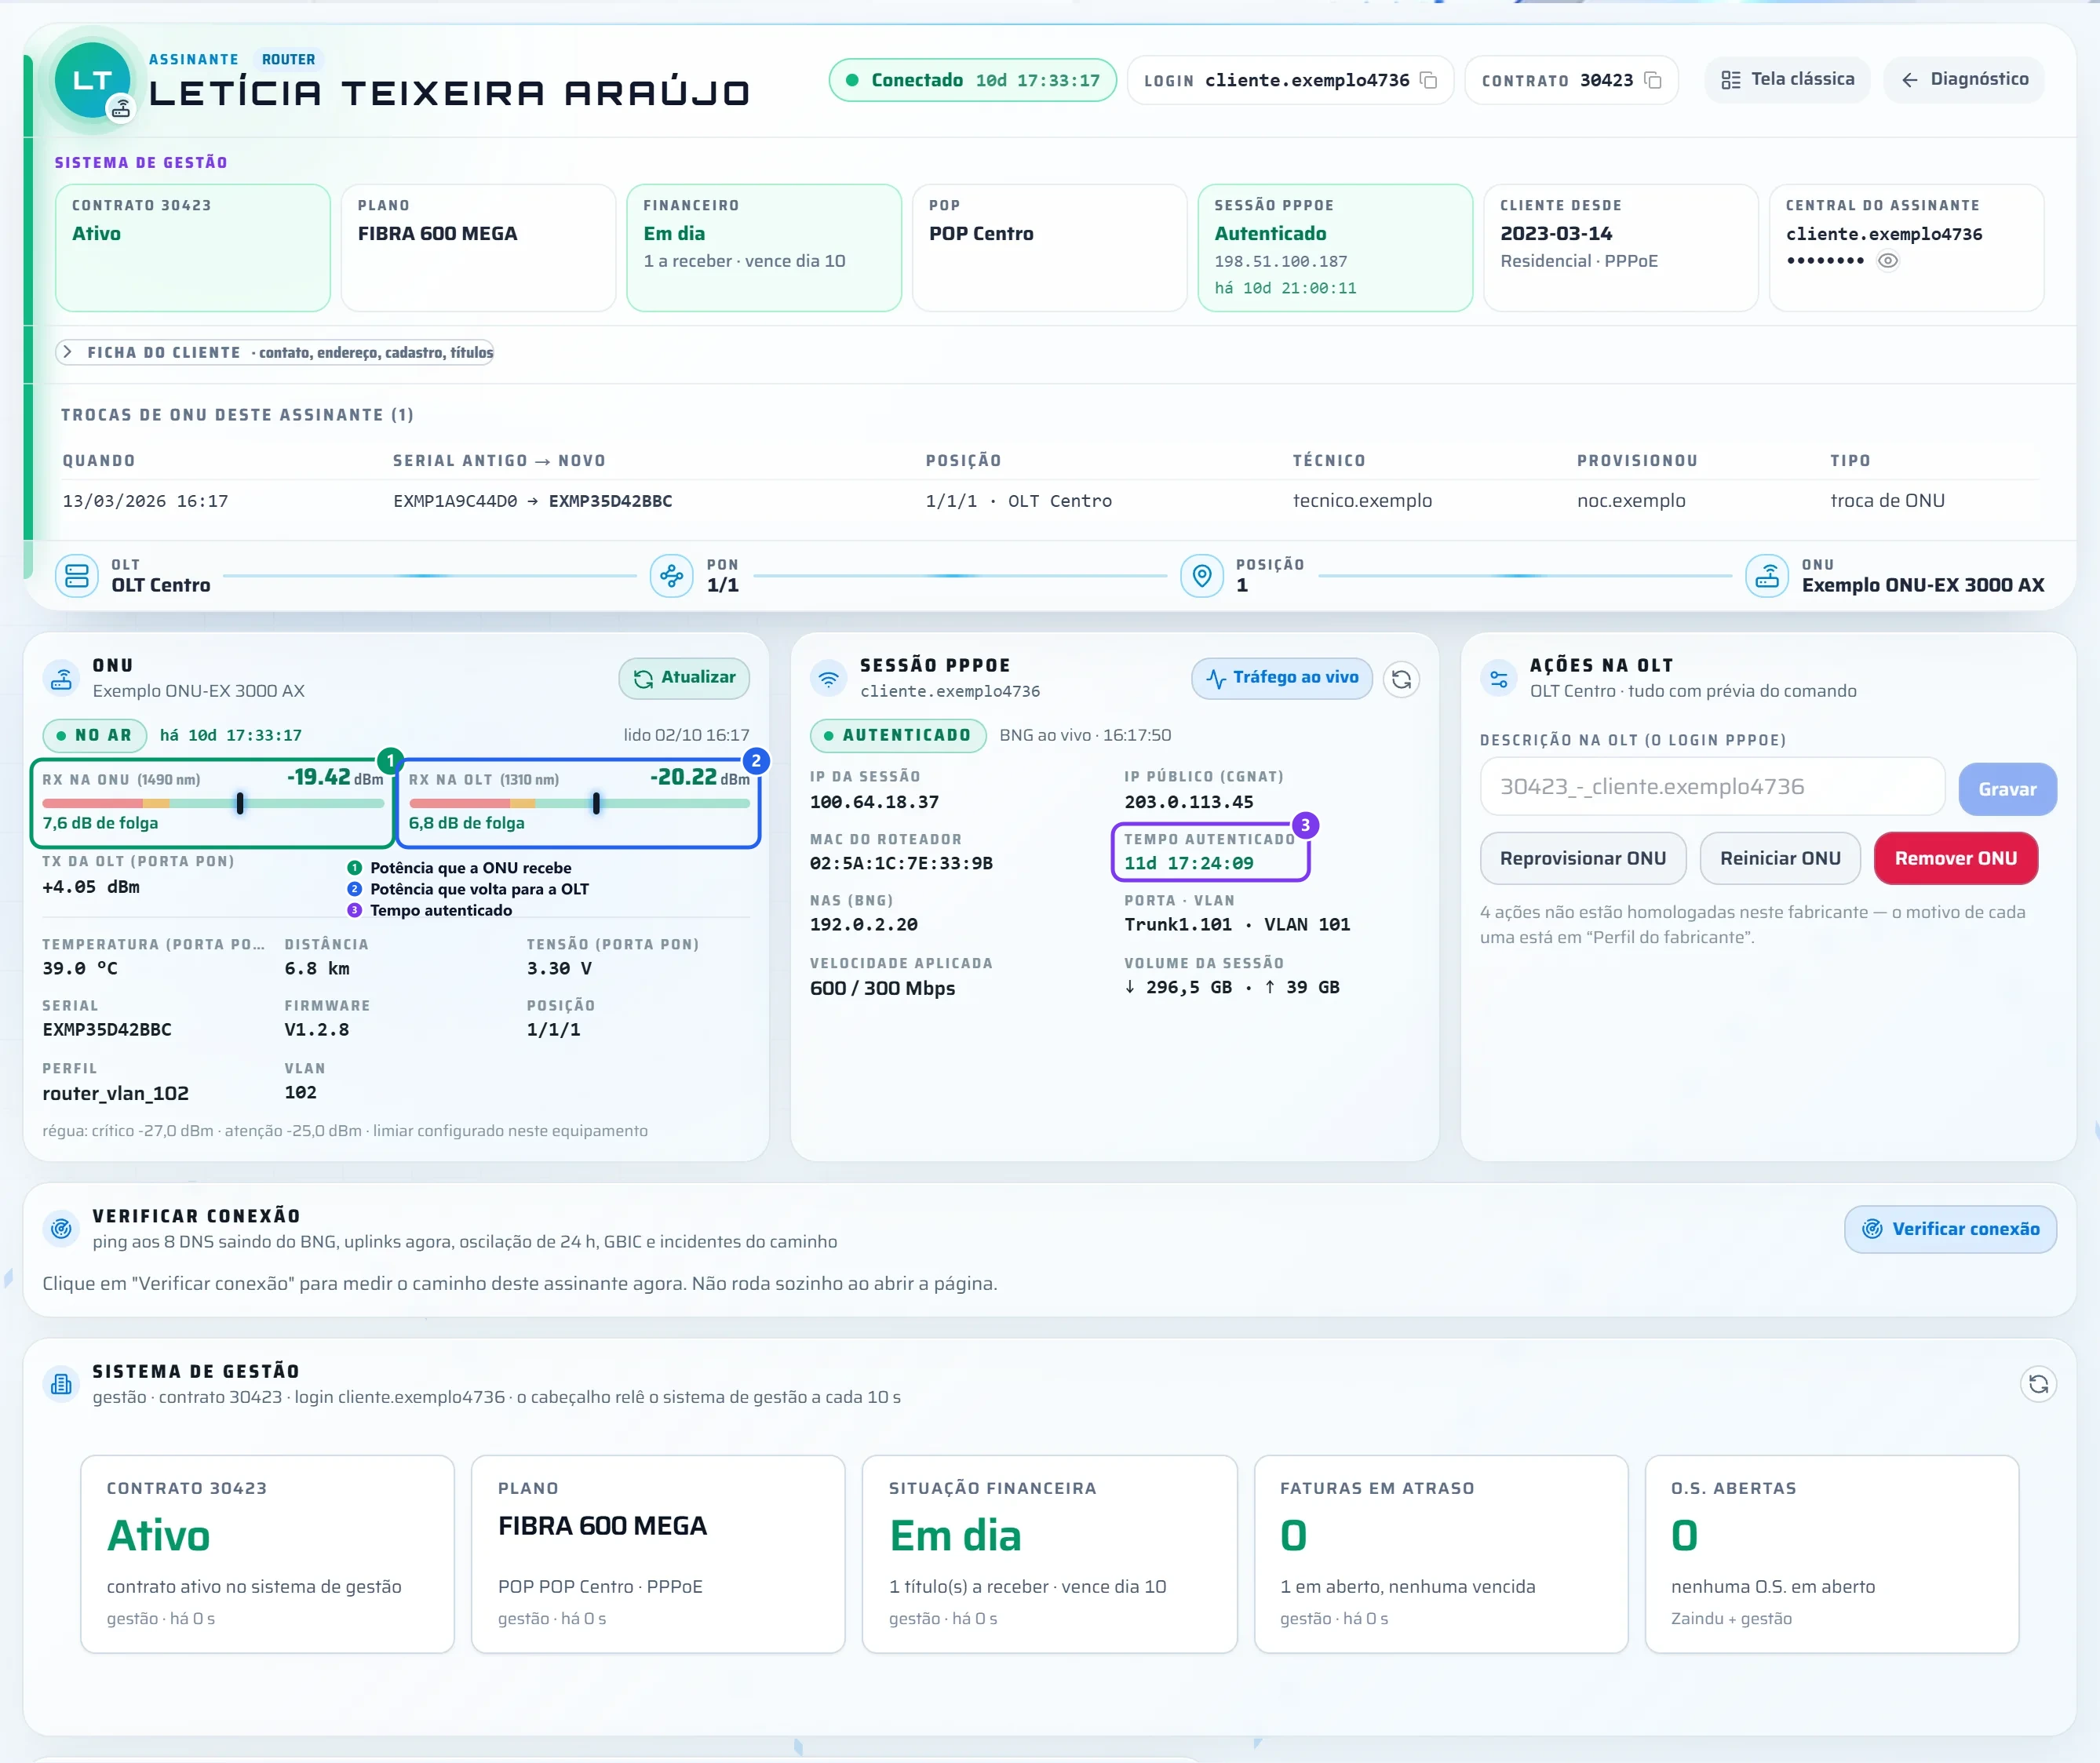The height and width of the screenshot is (1763, 2100).
Task: Click the Sessão PPPoE wifi icon
Action: click(x=829, y=679)
